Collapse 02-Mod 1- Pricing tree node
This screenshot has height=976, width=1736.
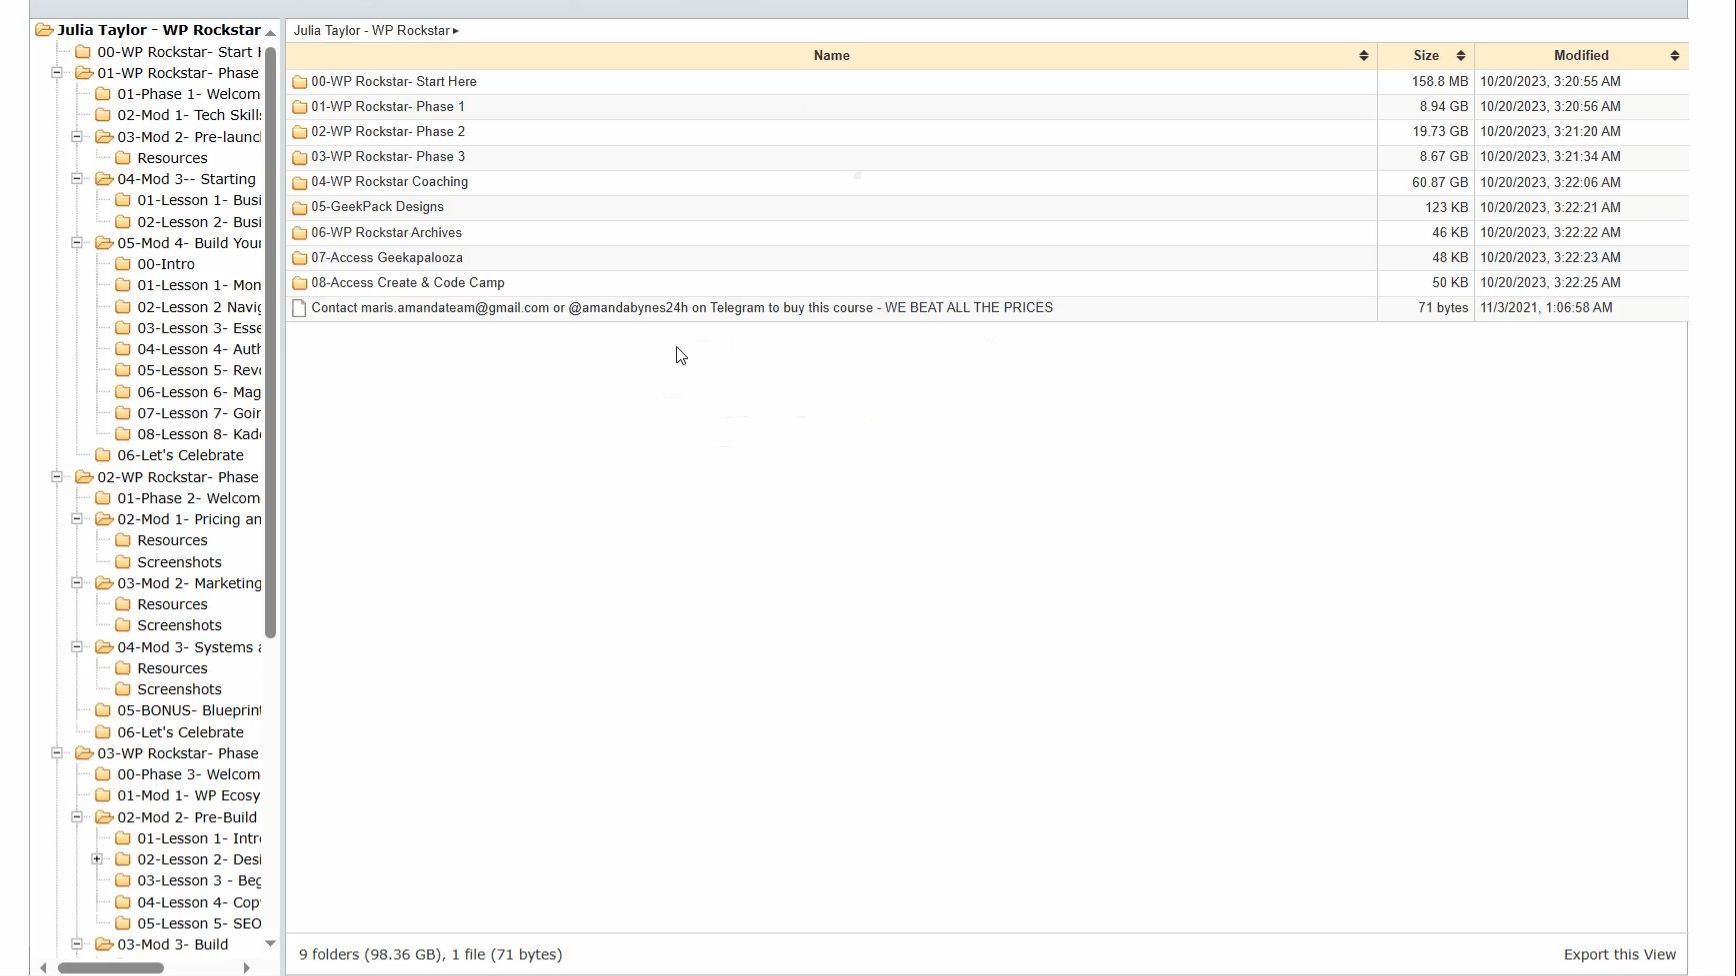tap(77, 519)
